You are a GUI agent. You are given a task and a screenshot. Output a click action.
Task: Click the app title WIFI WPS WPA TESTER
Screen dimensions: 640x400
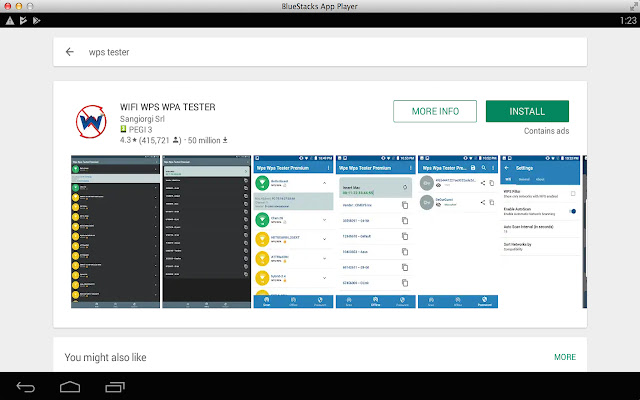(167, 107)
